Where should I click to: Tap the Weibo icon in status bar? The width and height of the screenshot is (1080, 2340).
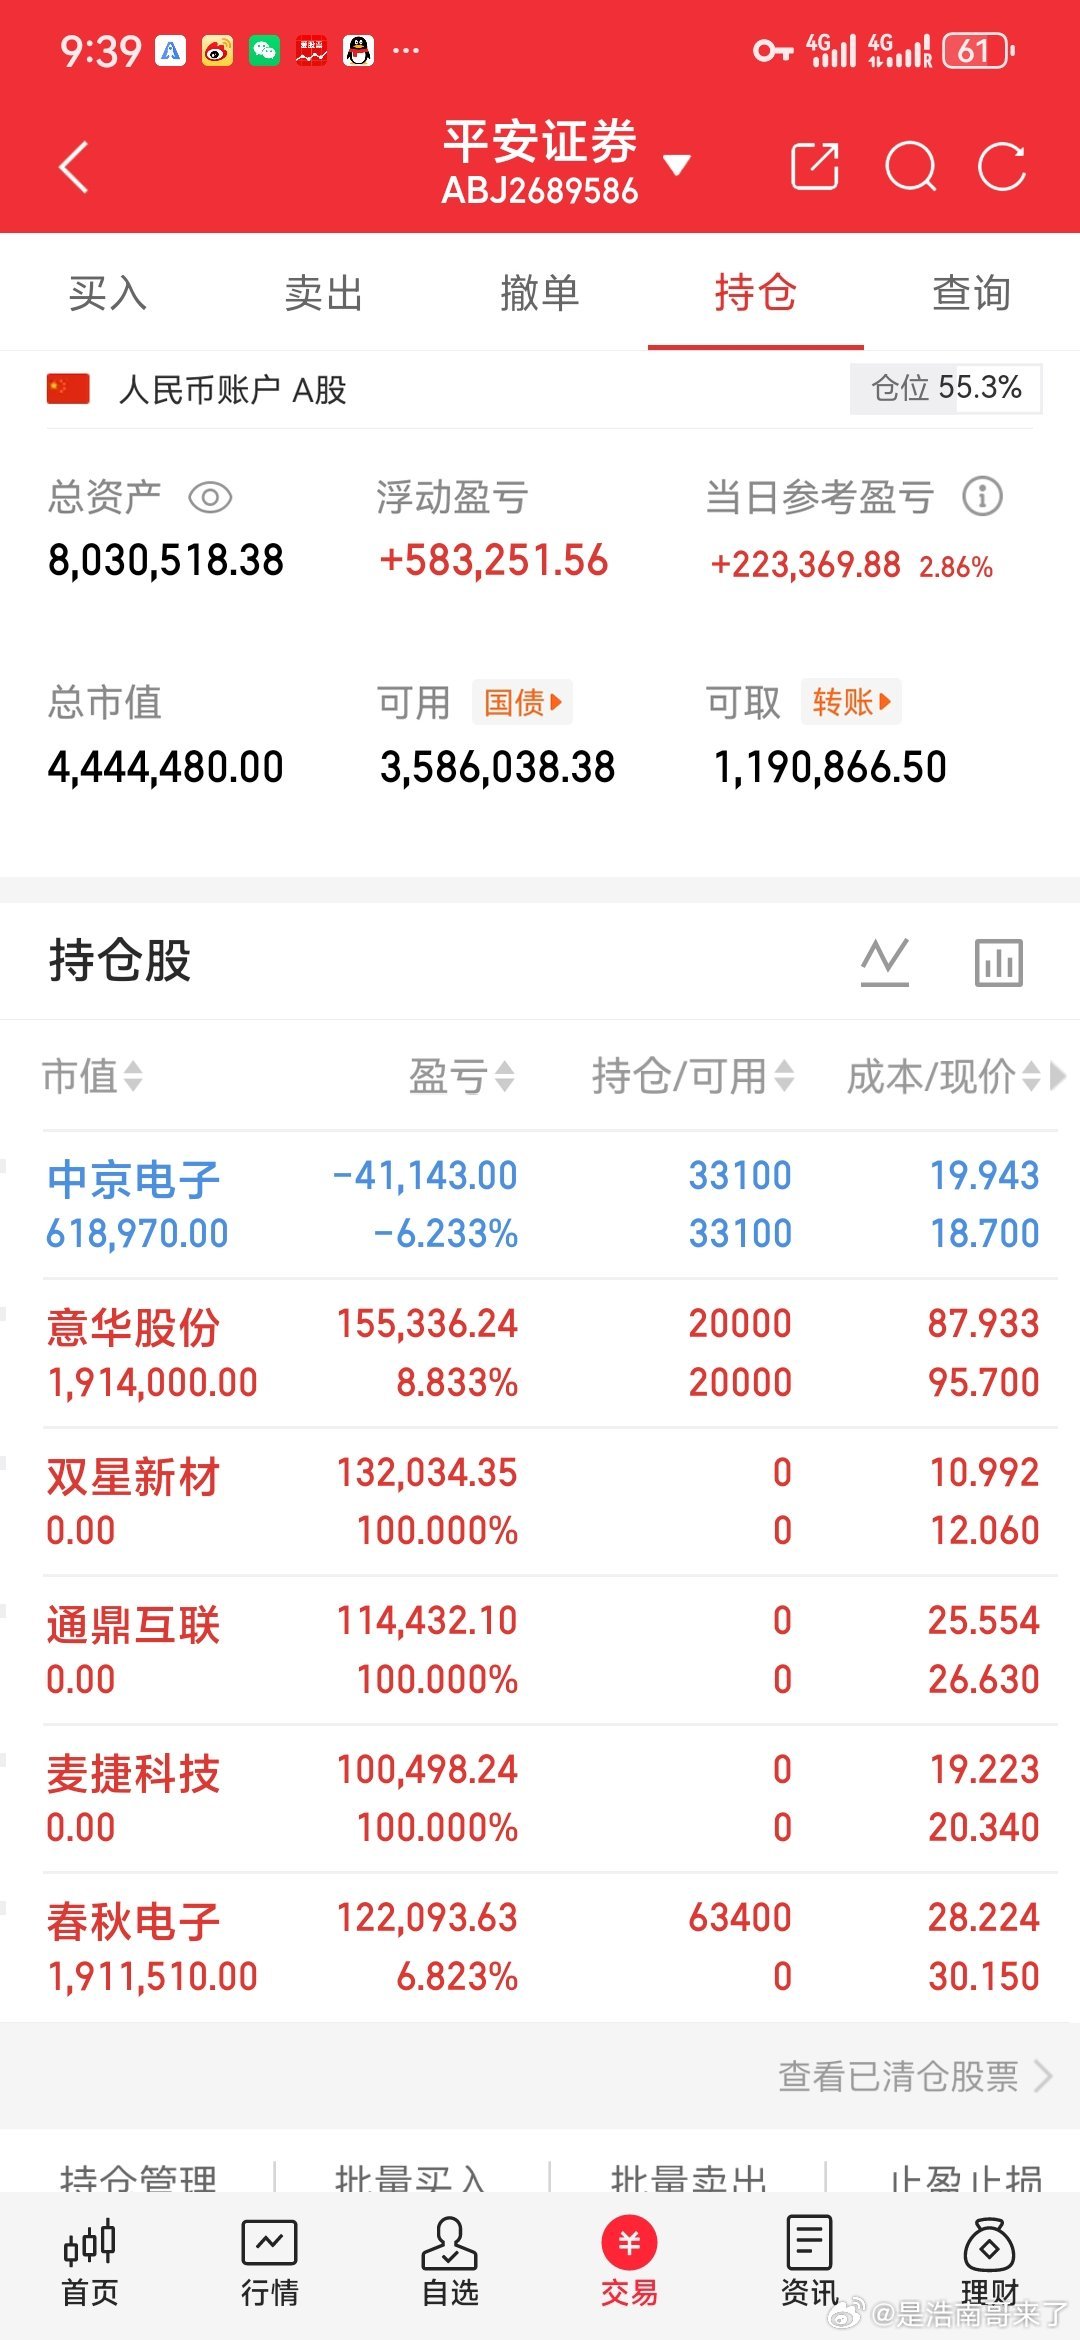pyautogui.click(x=217, y=50)
